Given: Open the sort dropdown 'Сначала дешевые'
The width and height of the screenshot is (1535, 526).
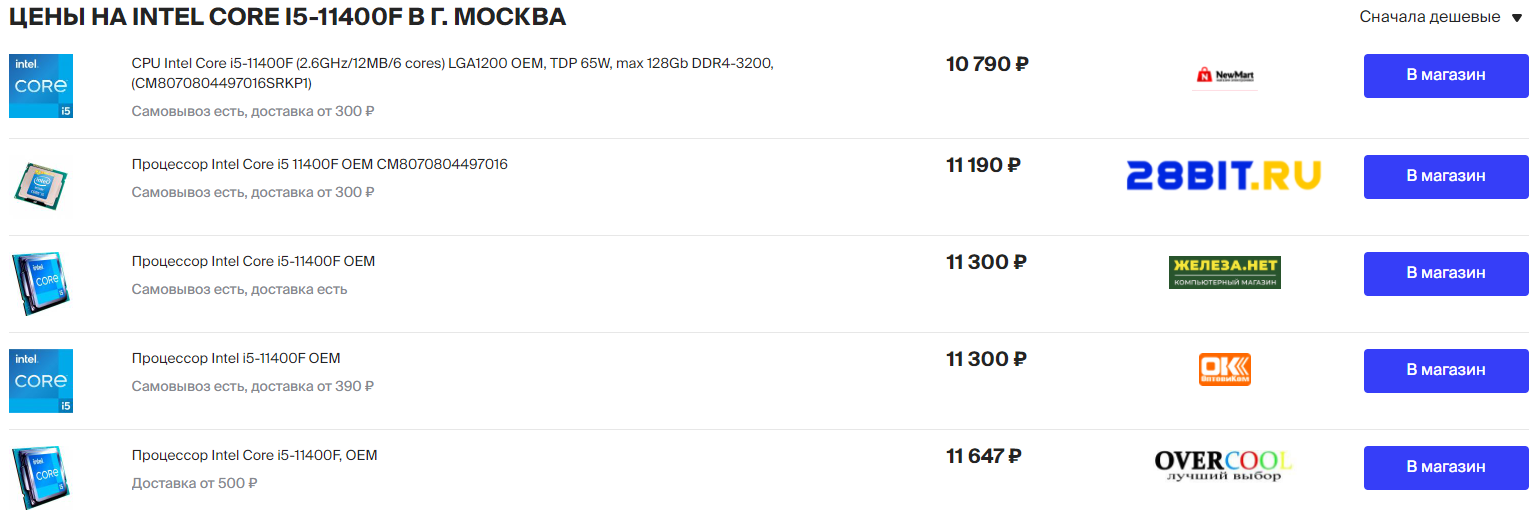Looking at the screenshot, I should [1429, 17].
